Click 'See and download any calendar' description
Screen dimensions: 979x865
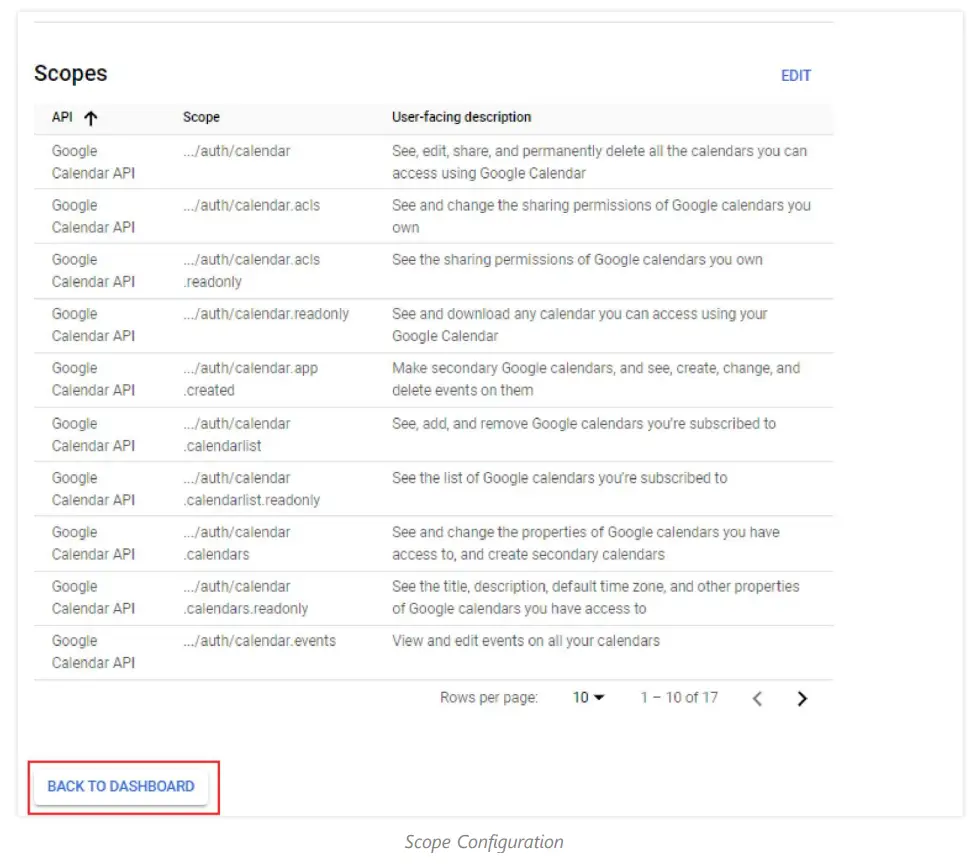point(579,325)
